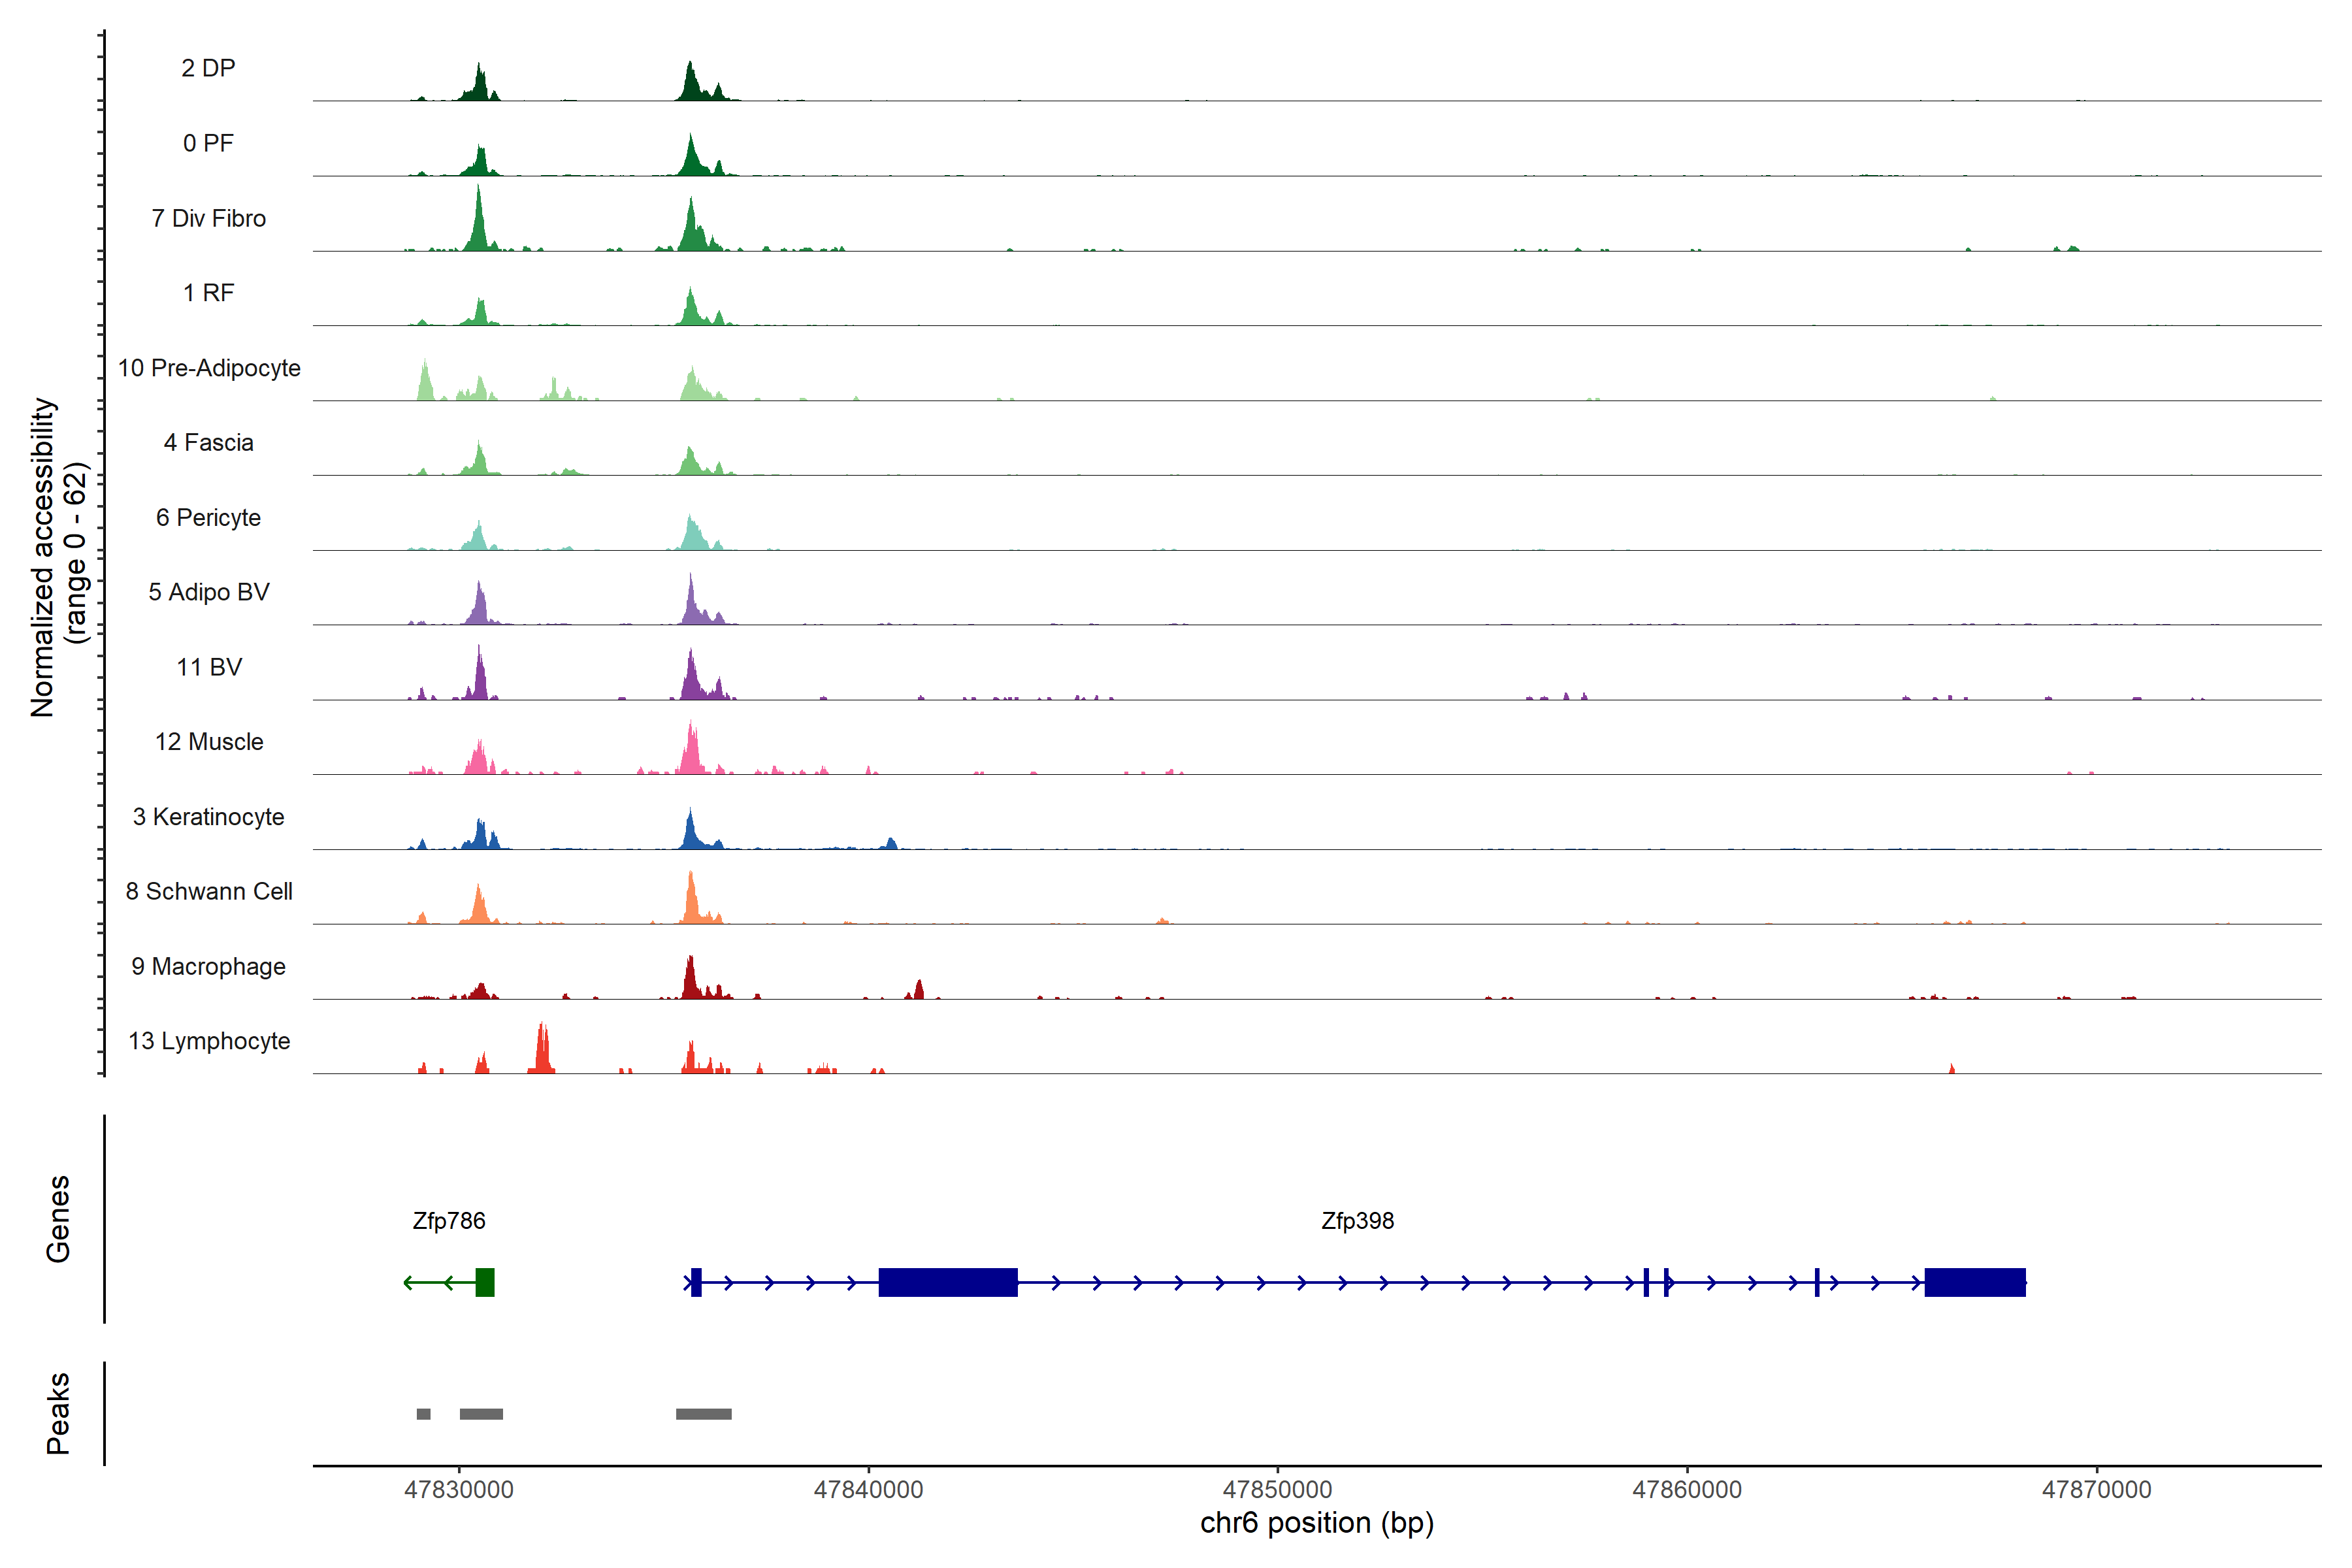Click the rightmost gray peak bar

point(703,1414)
